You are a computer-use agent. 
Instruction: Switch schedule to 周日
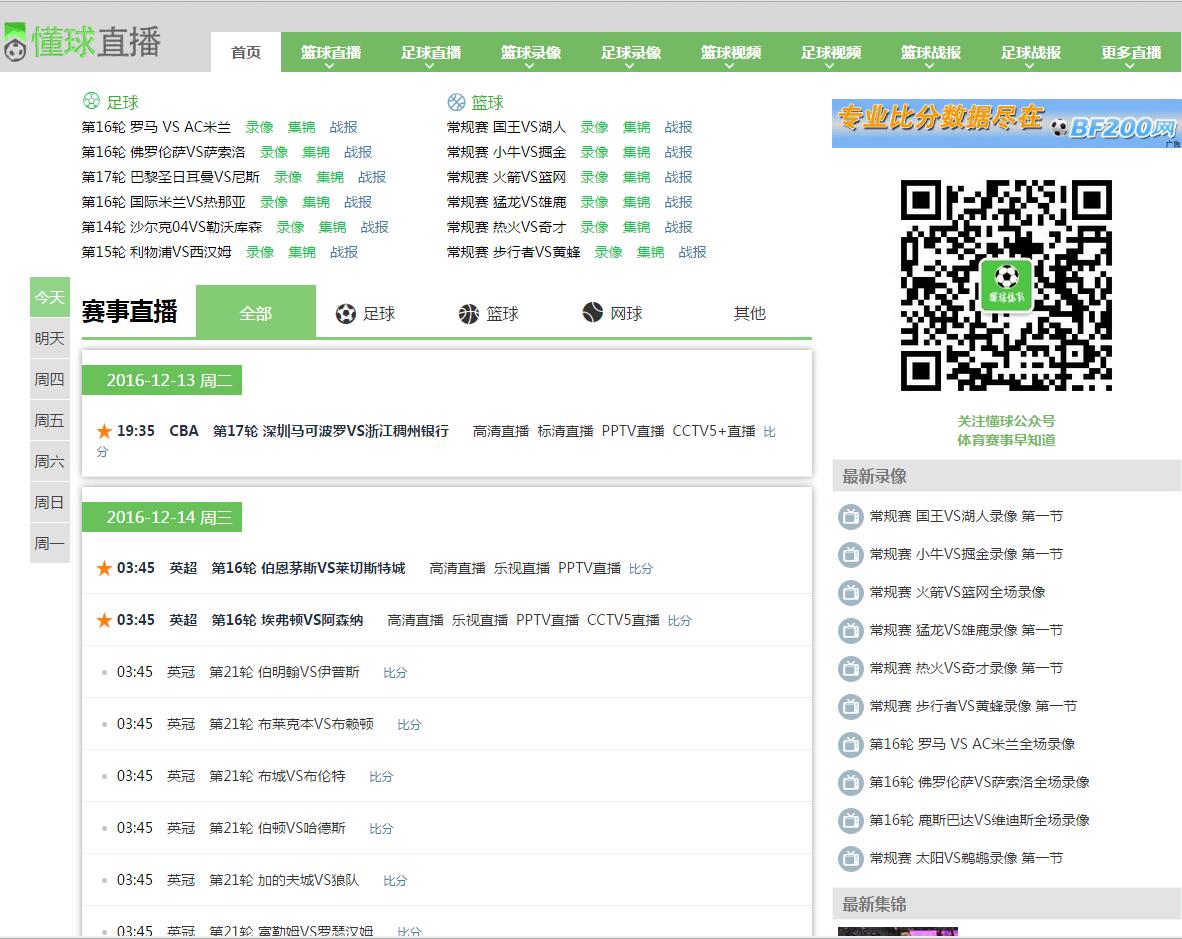(x=50, y=502)
